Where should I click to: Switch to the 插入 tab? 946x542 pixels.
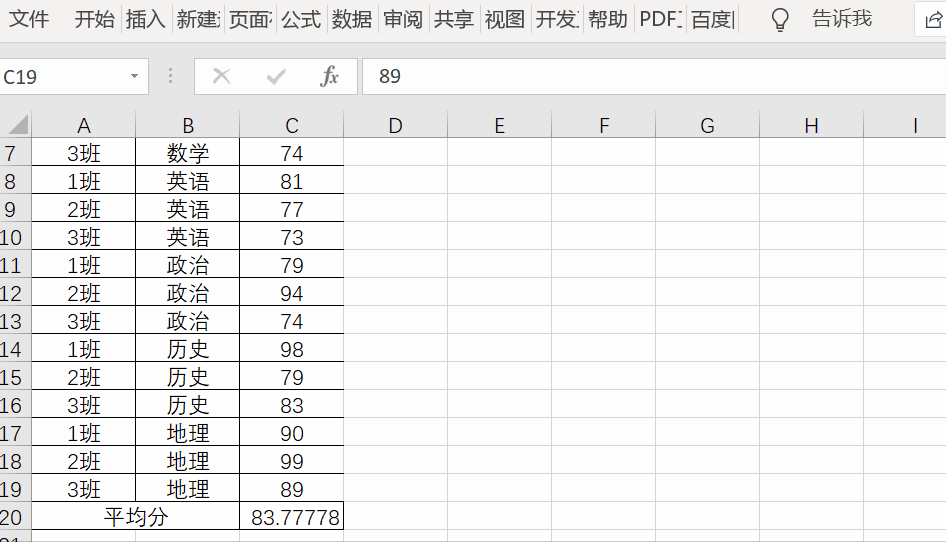coord(145,19)
